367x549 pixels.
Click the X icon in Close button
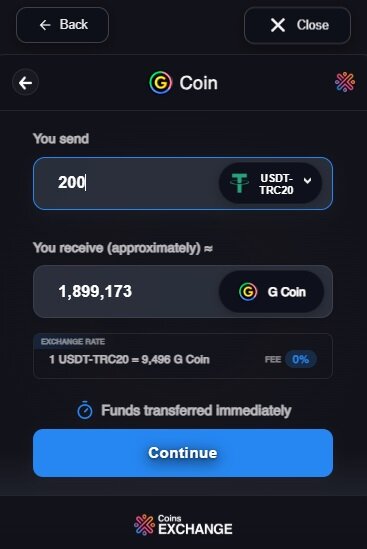[278, 25]
